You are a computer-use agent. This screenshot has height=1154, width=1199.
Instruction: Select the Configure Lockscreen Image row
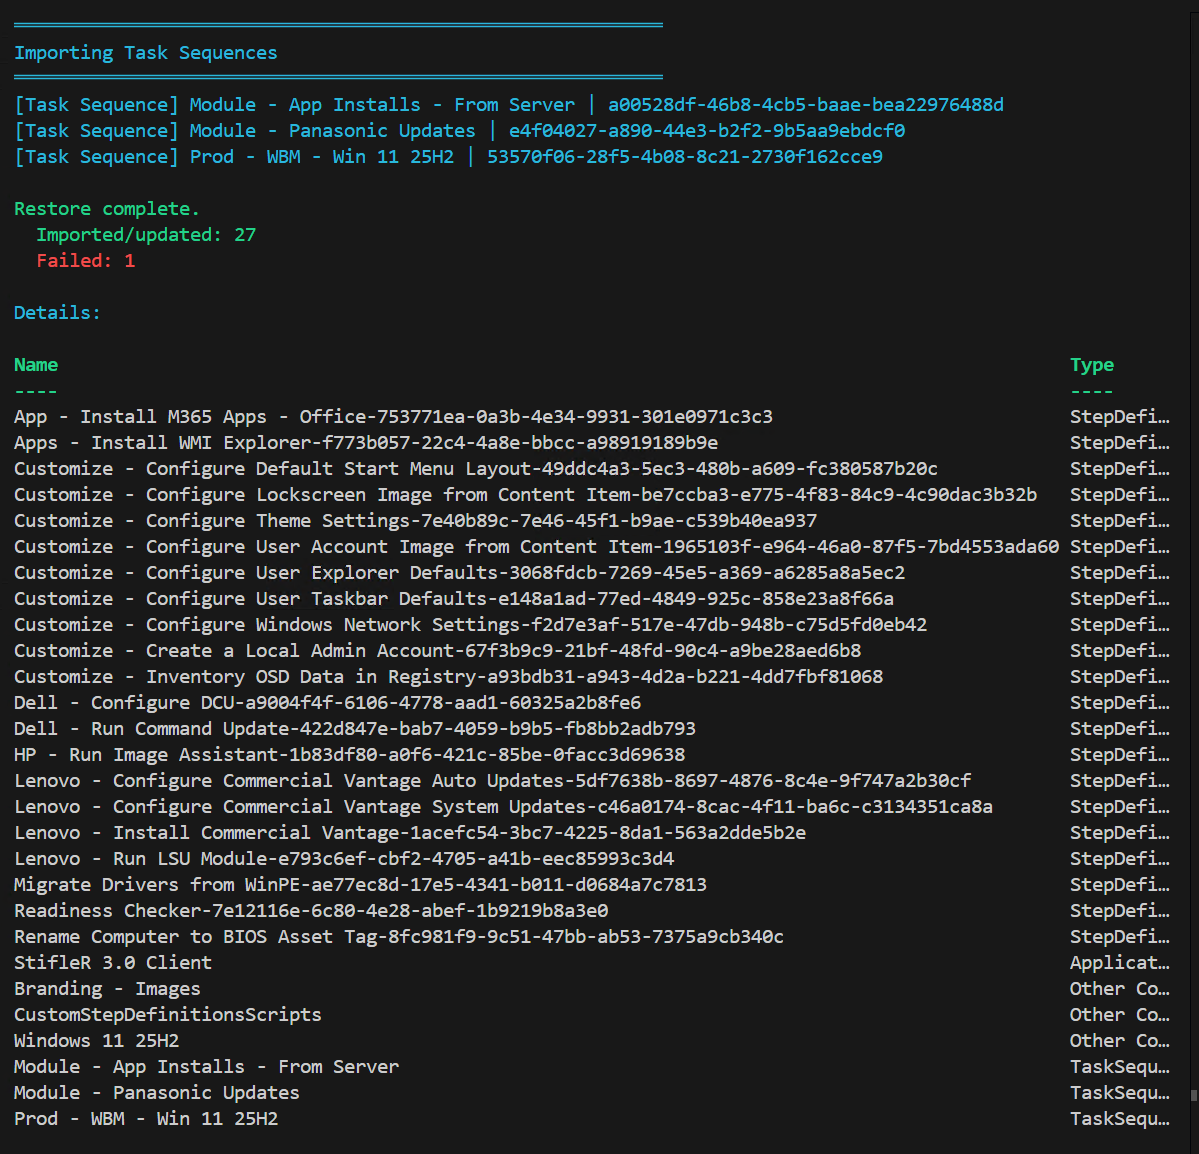tap(525, 495)
